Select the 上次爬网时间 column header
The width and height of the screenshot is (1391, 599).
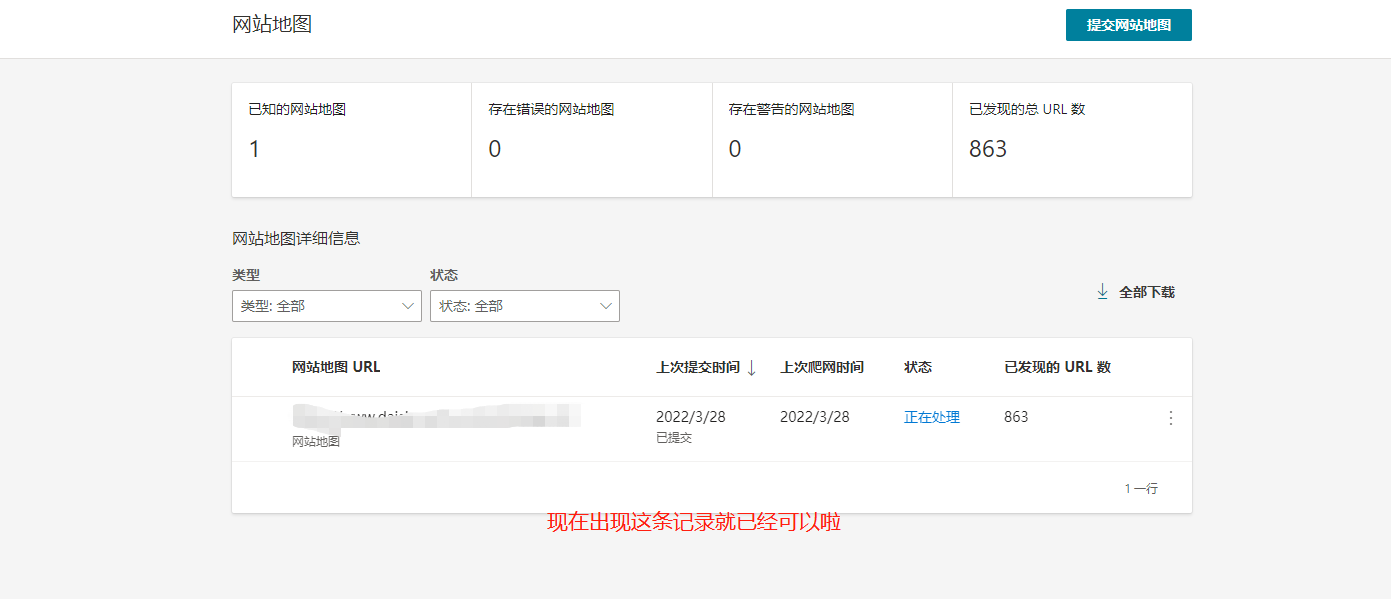(821, 367)
